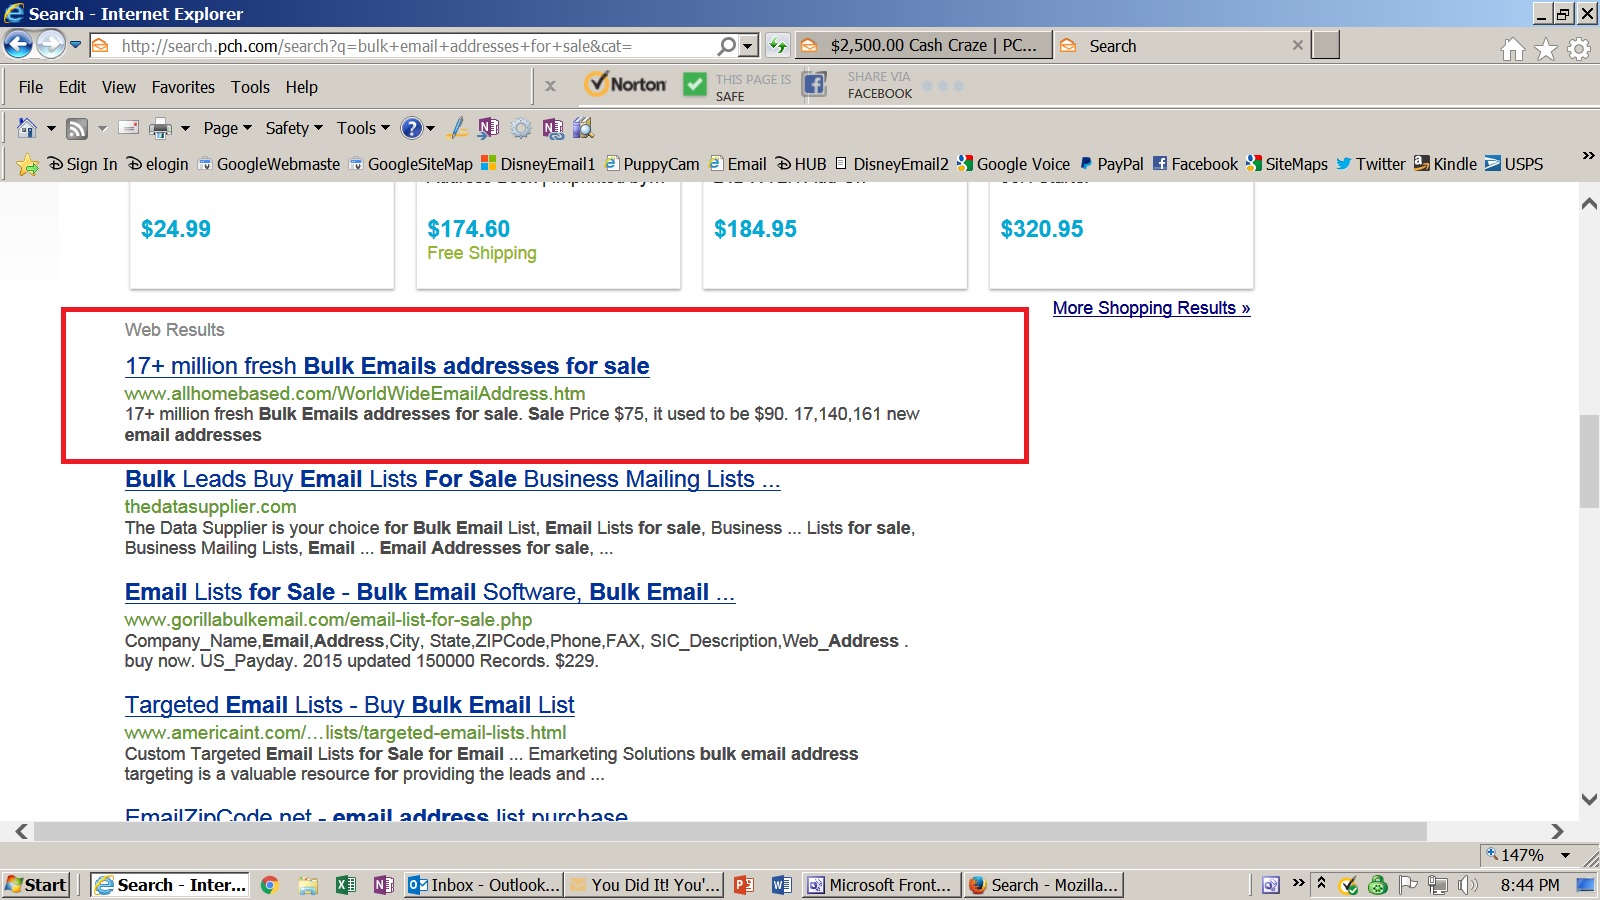Expand the Safety dropdown menu
The height and width of the screenshot is (900, 1600).
[293, 128]
